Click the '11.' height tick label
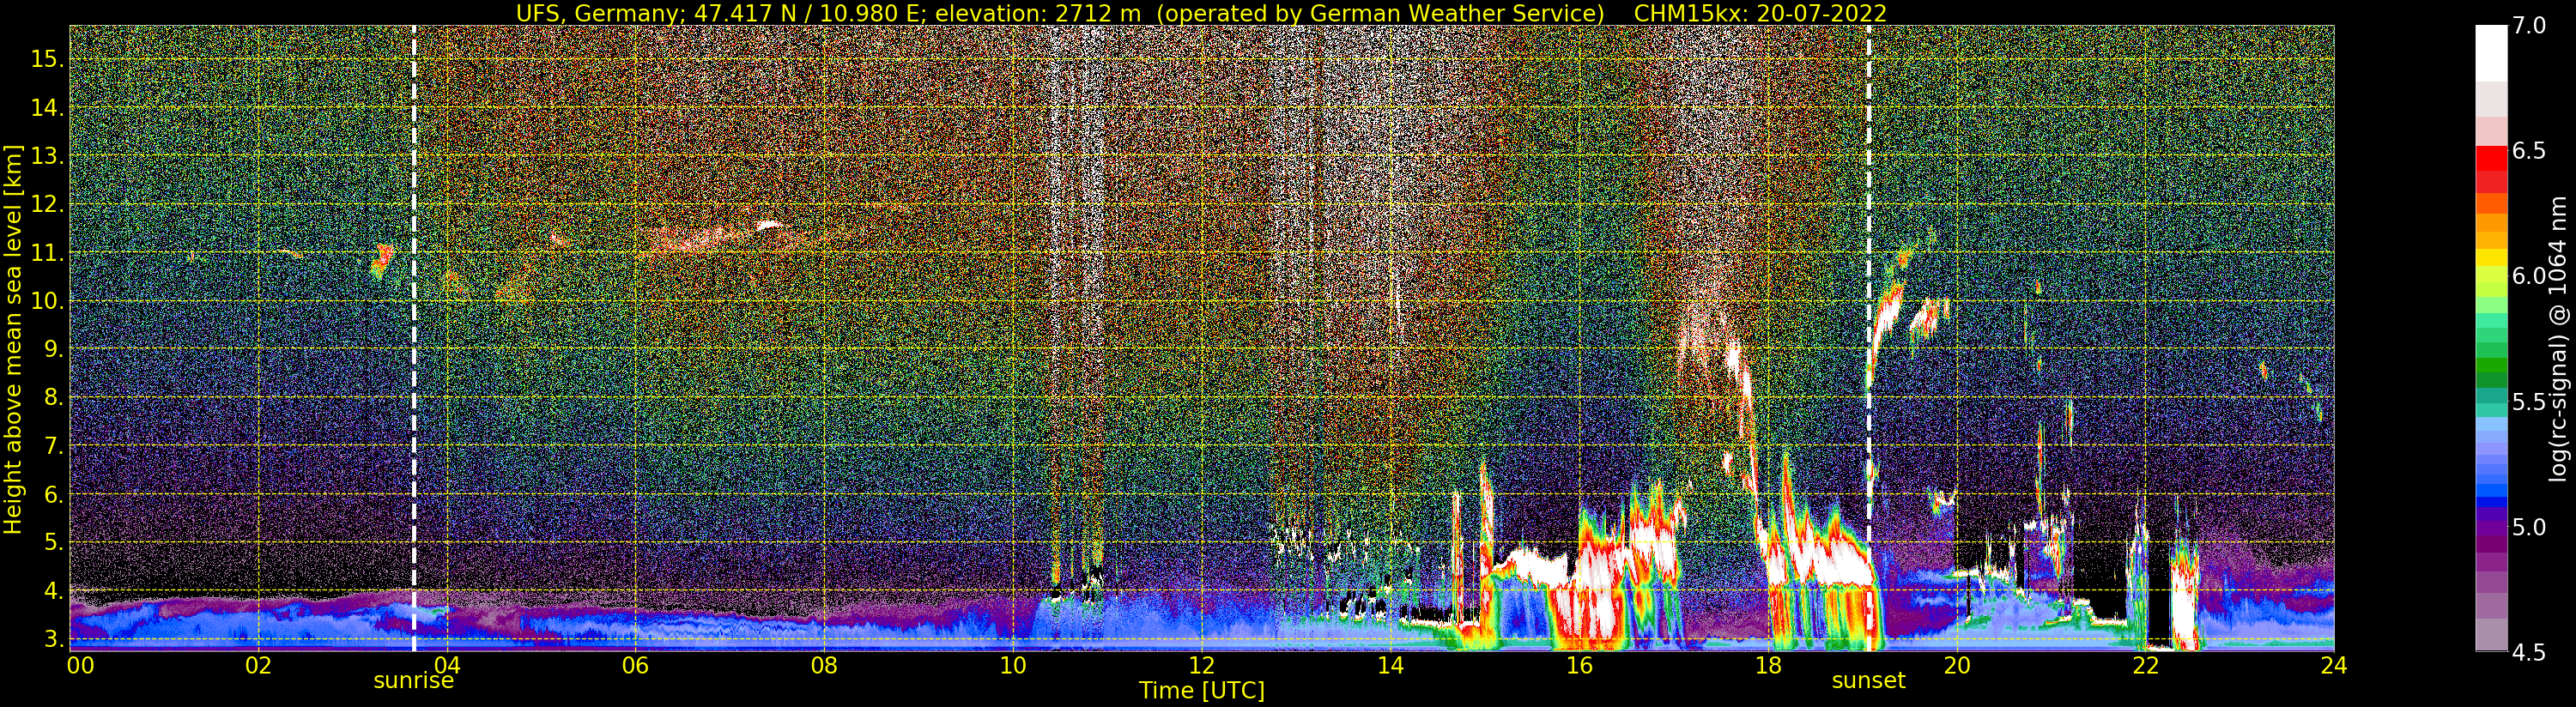 [x=47, y=253]
